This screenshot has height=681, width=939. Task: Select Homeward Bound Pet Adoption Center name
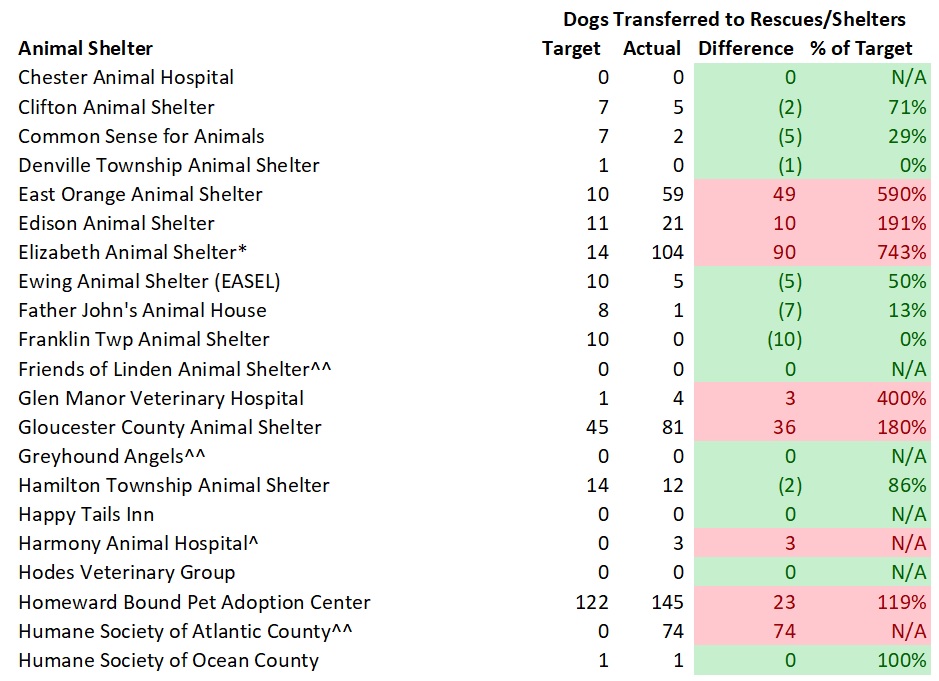pyautogui.click(x=194, y=602)
